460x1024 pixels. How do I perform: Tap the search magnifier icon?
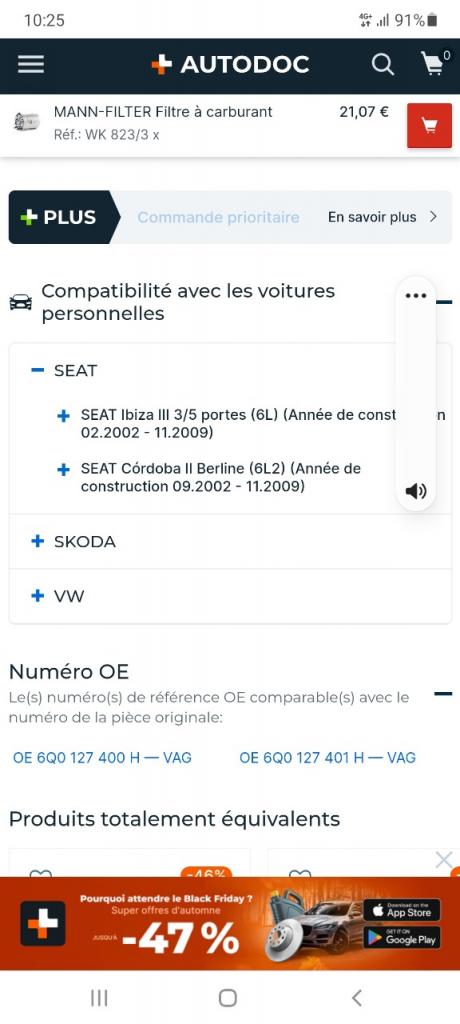pyautogui.click(x=382, y=65)
